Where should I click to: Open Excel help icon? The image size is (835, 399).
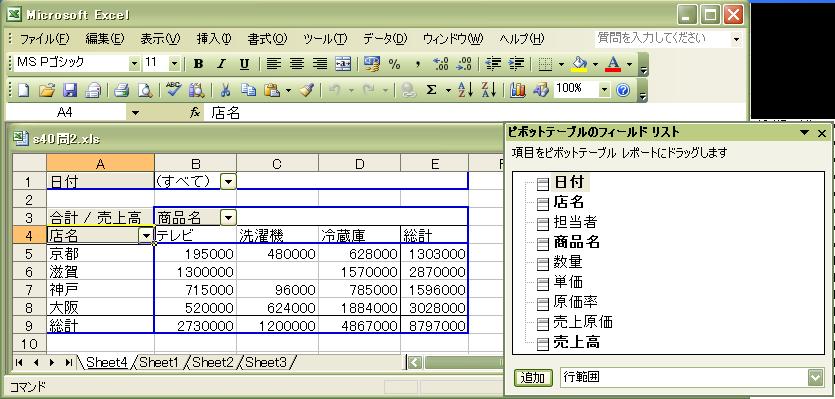623,90
